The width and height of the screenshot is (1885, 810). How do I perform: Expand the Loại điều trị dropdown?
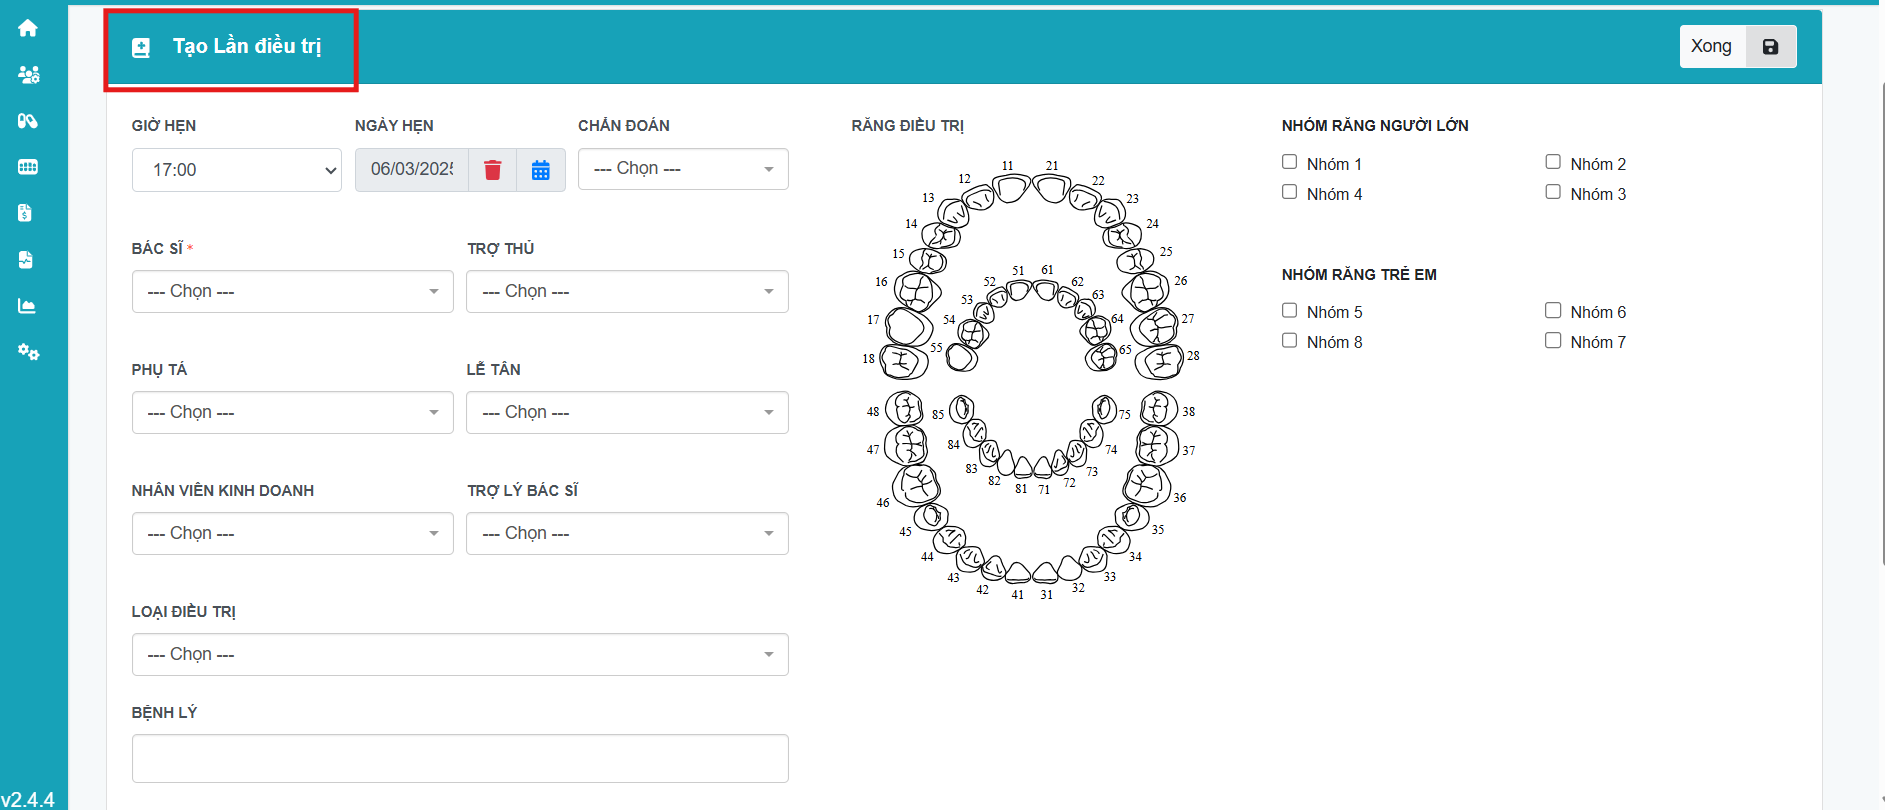[460, 655]
